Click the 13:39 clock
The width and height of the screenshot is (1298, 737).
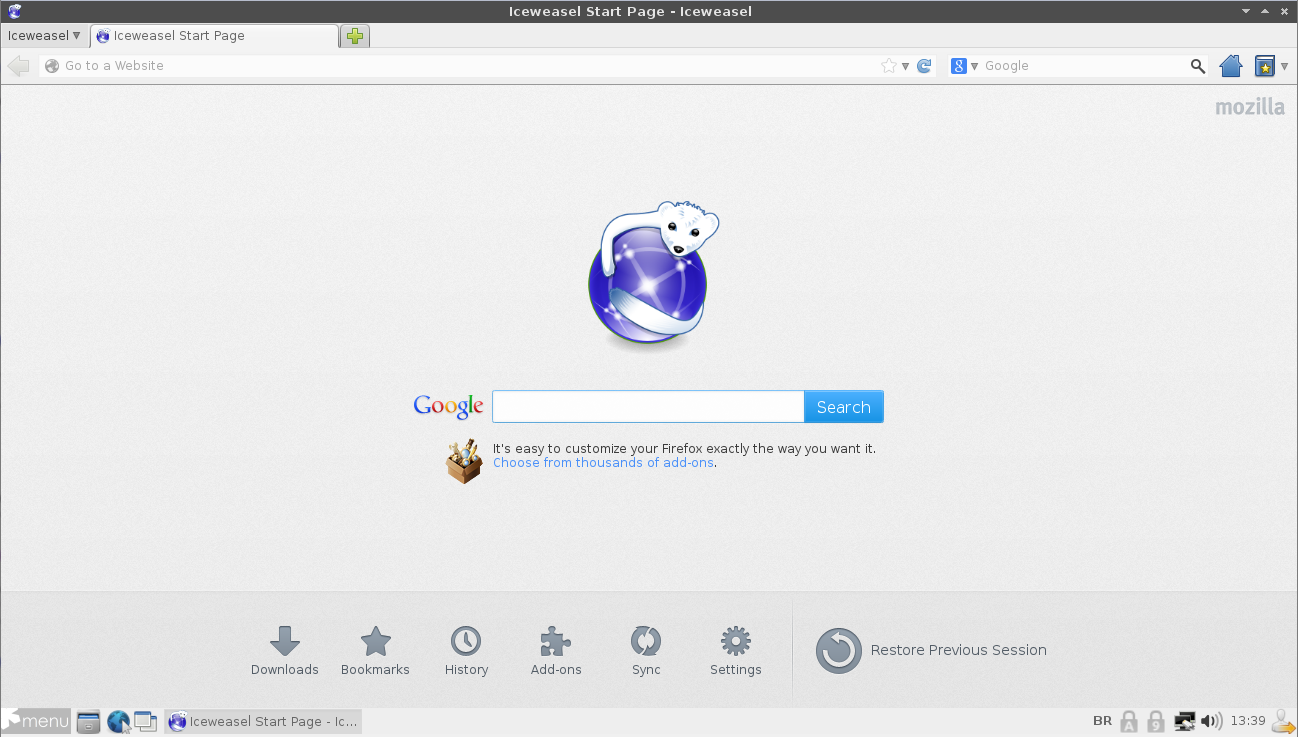point(1248,721)
